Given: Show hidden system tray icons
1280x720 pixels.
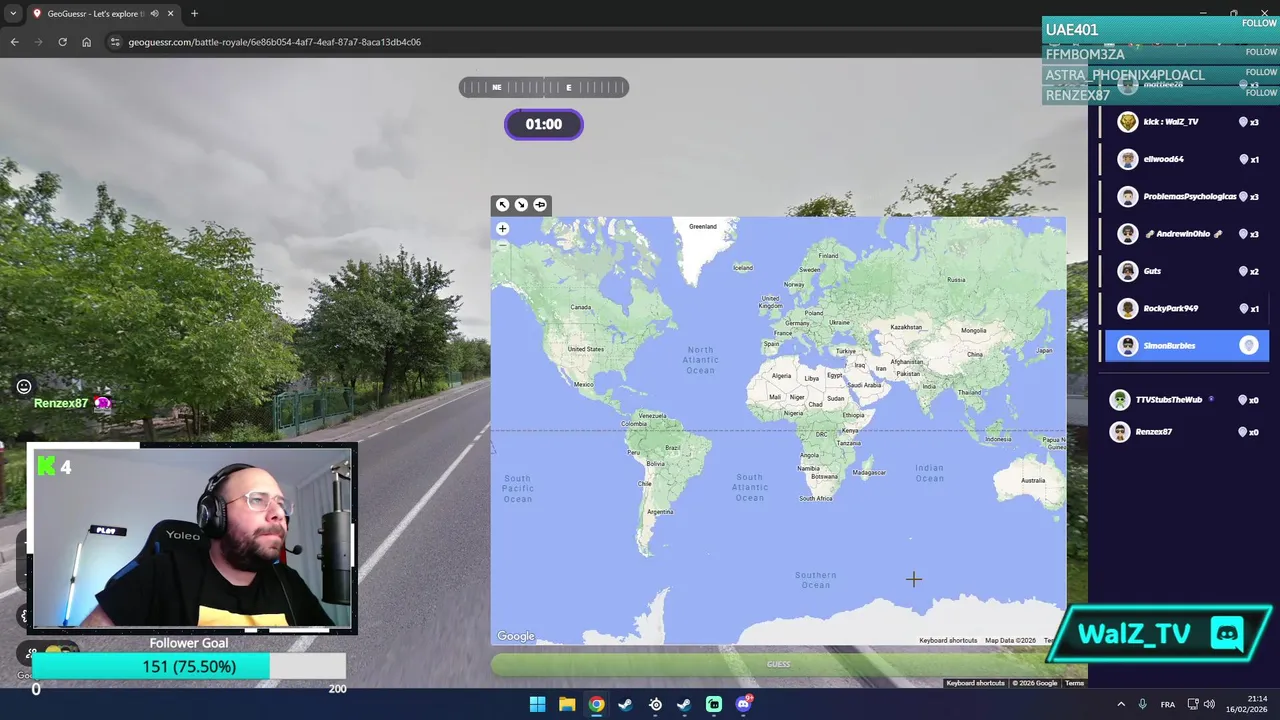Looking at the screenshot, I should [1120, 704].
